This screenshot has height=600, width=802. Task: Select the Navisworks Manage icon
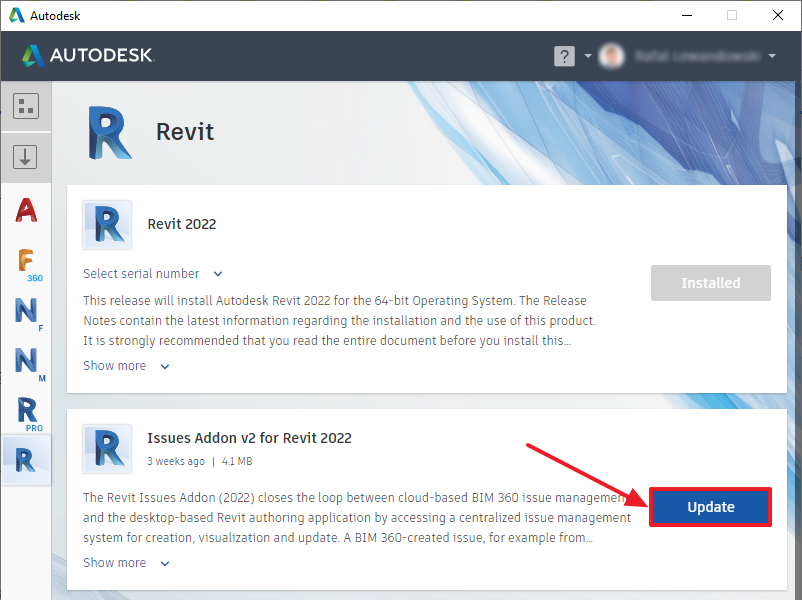pos(26,361)
